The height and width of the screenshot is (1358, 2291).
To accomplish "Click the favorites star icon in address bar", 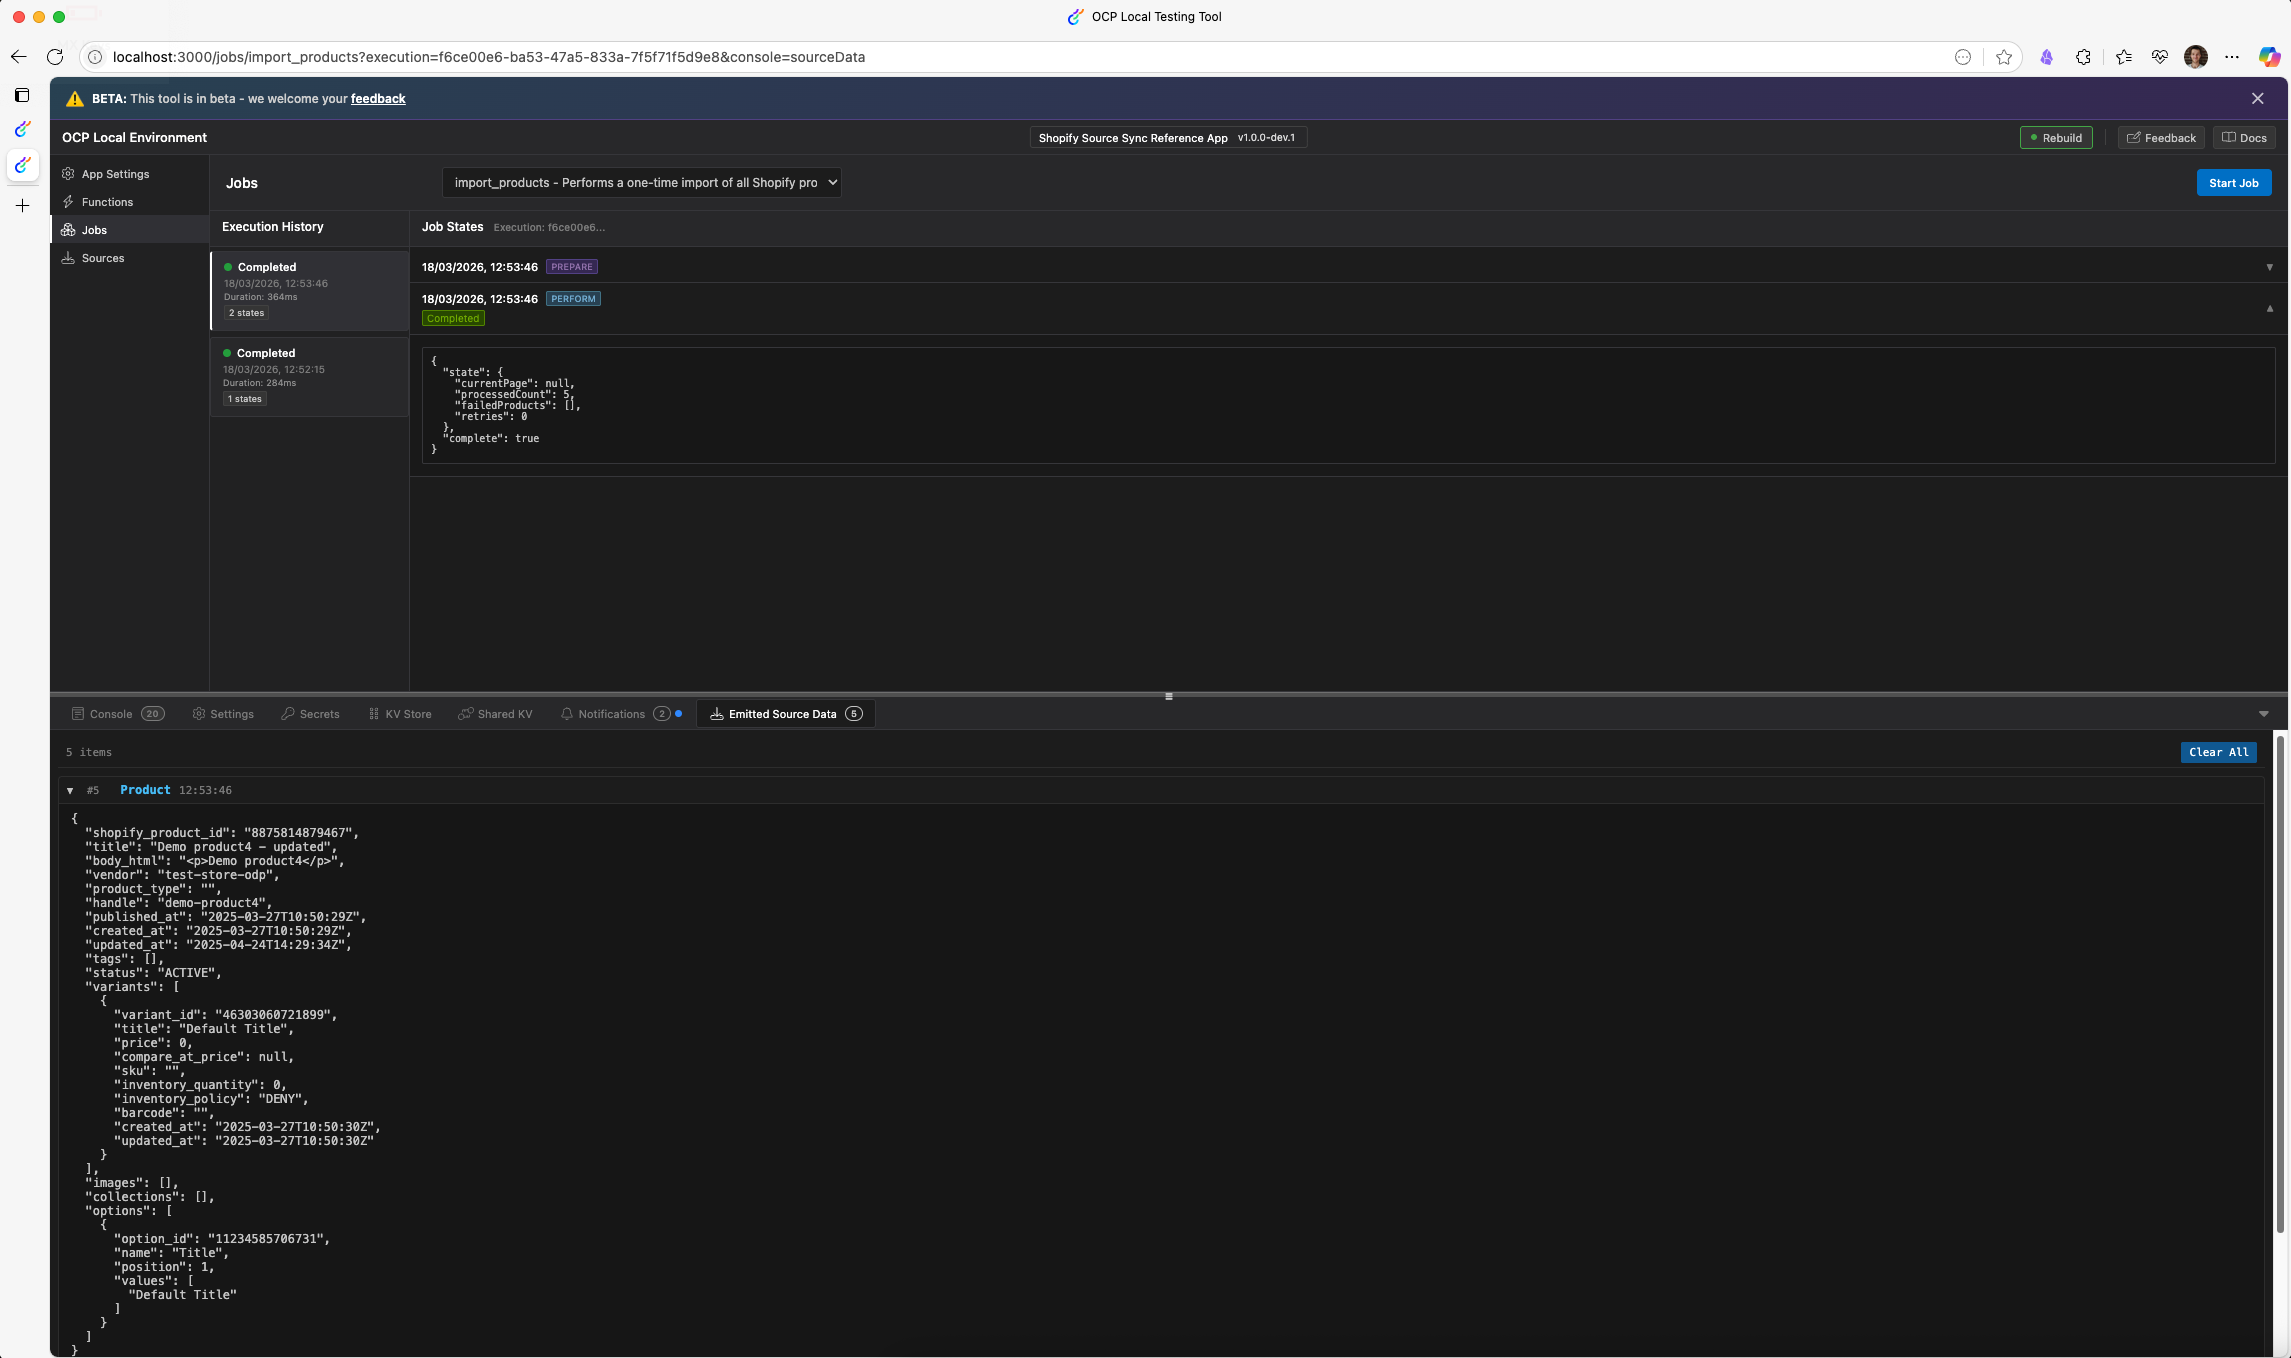I will click(x=2003, y=57).
